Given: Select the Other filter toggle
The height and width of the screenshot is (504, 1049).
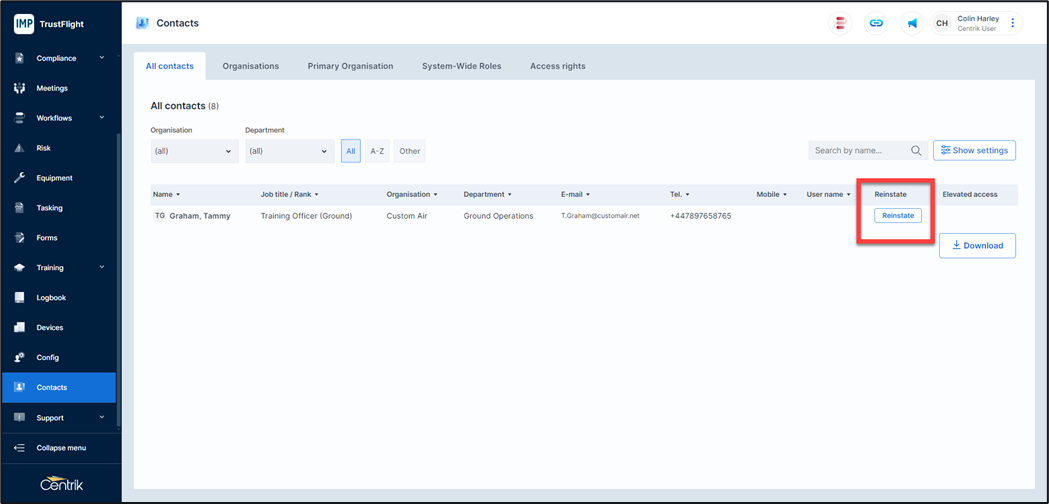Looking at the screenshot, I should click(410, 151).
